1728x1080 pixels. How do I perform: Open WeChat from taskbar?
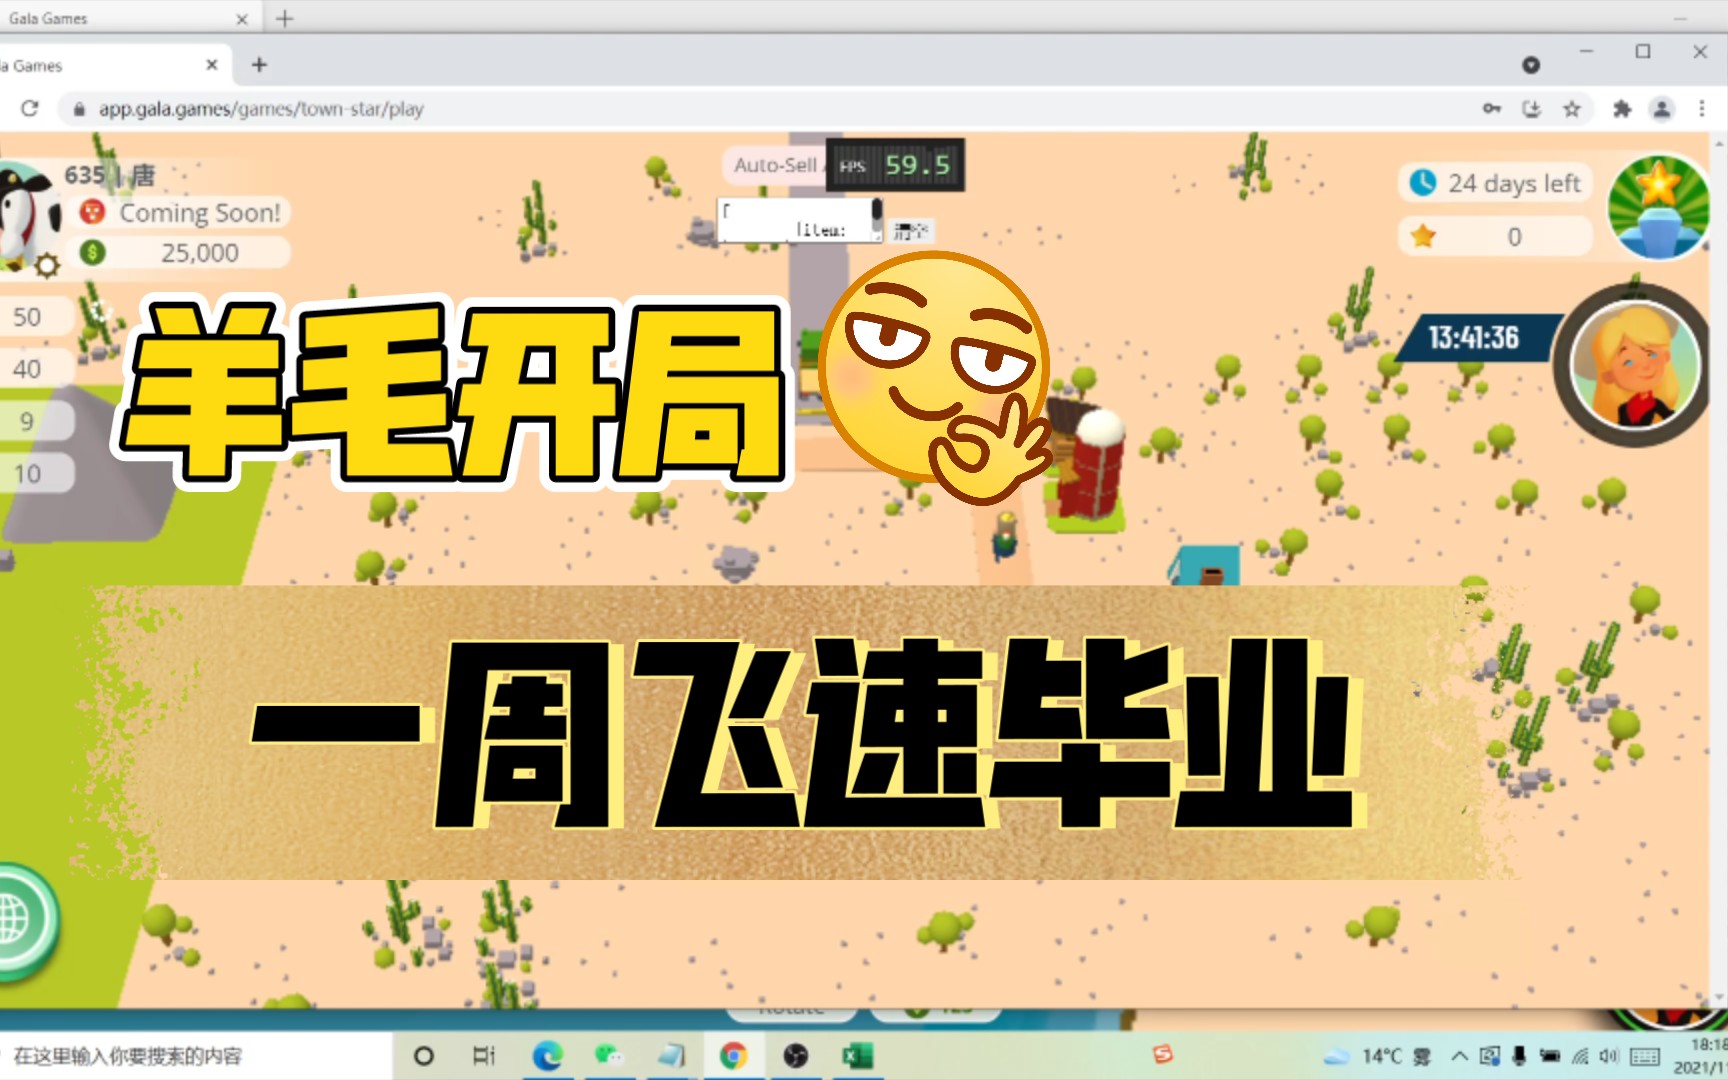tap(609, 1056)
